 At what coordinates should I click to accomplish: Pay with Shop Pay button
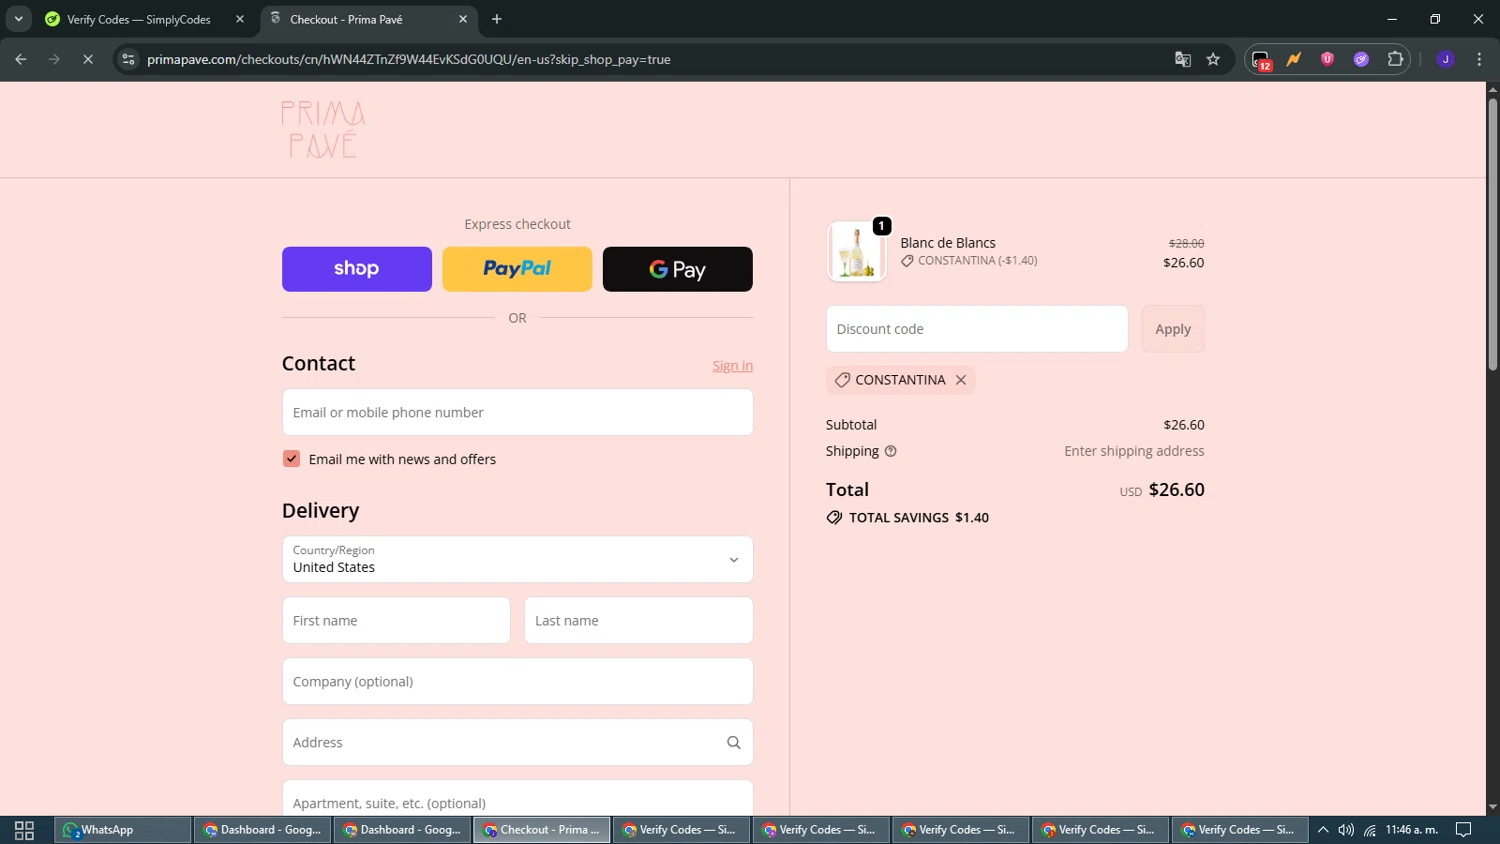click(x=357, y=269)
